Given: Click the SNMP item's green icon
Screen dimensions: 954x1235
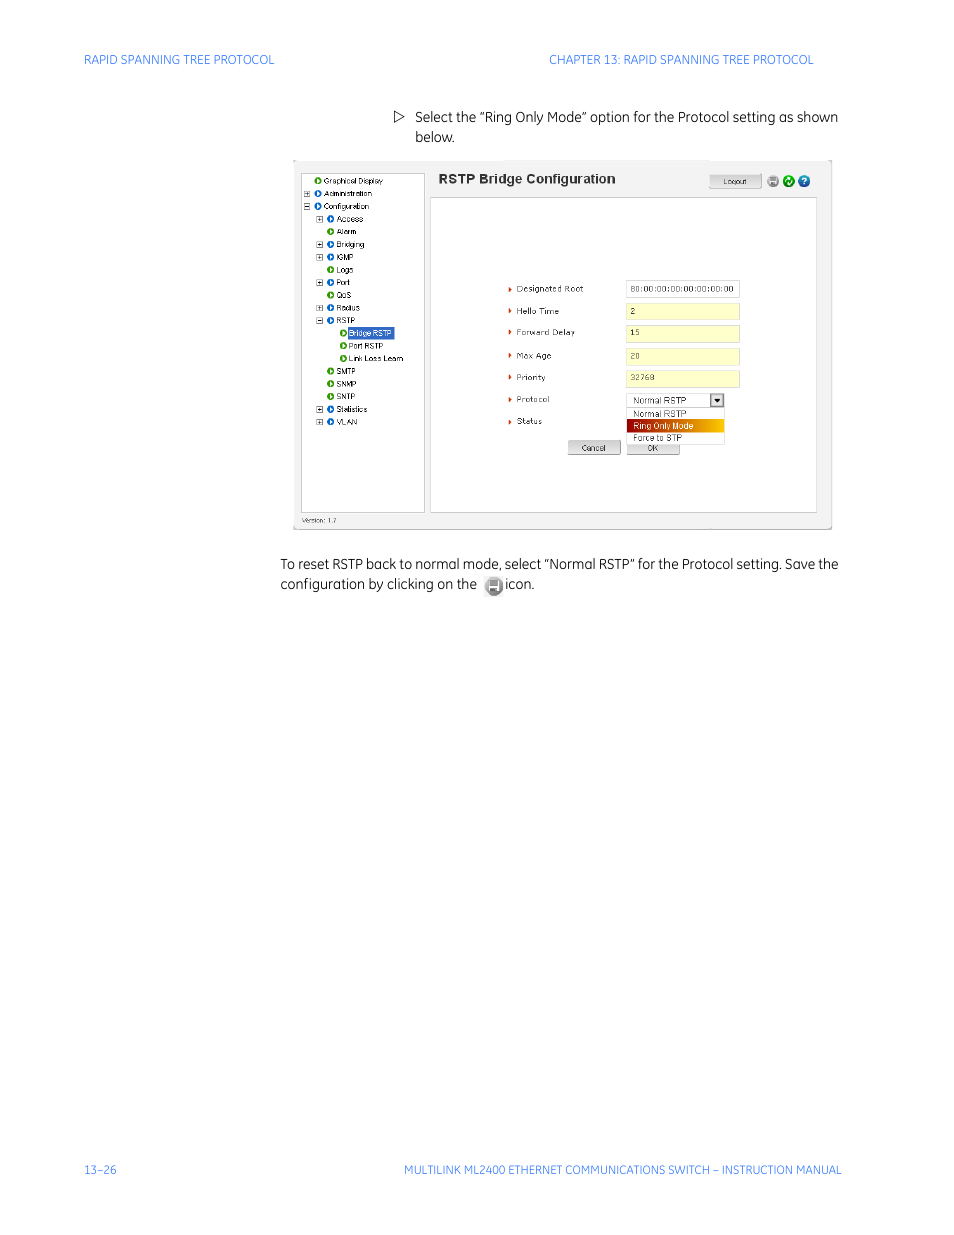Looking at the screenshot, I should tap(331, 384).
